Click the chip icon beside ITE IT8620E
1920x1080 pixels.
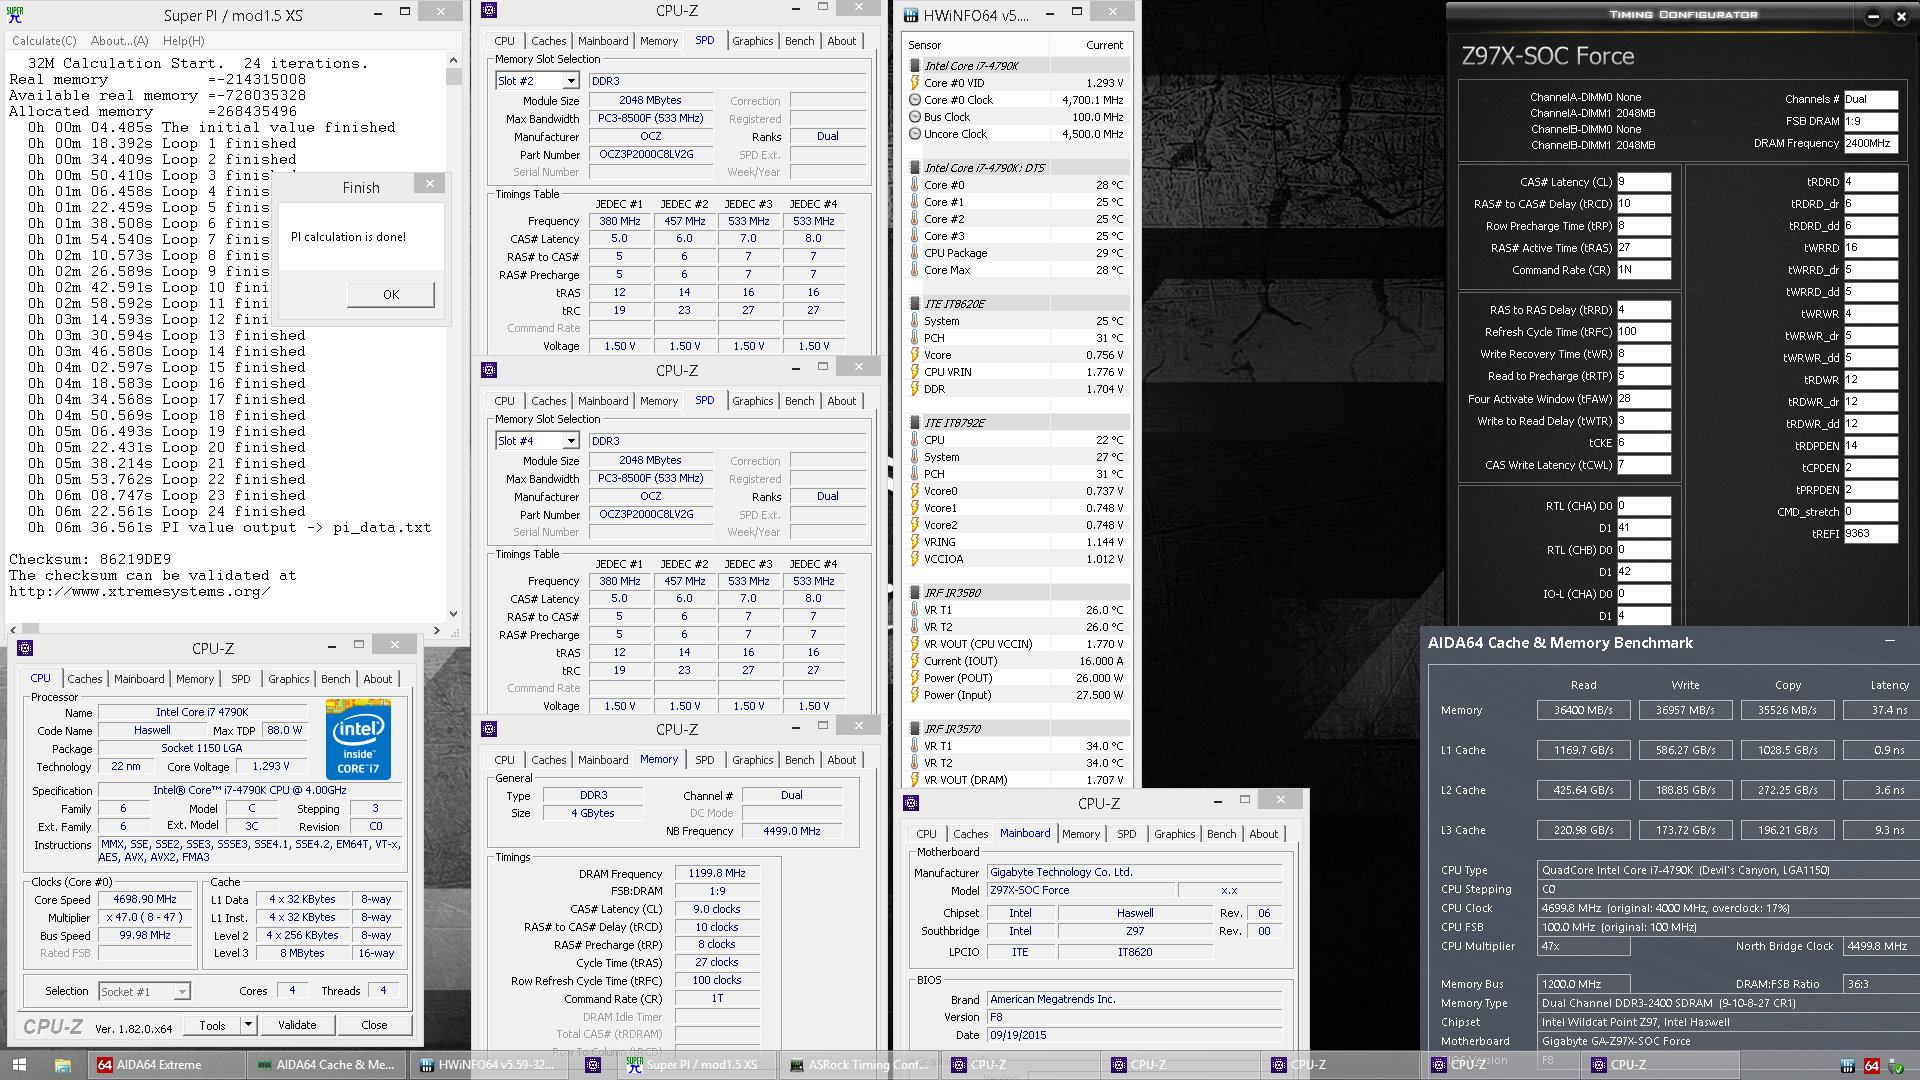tap(914, 304)
